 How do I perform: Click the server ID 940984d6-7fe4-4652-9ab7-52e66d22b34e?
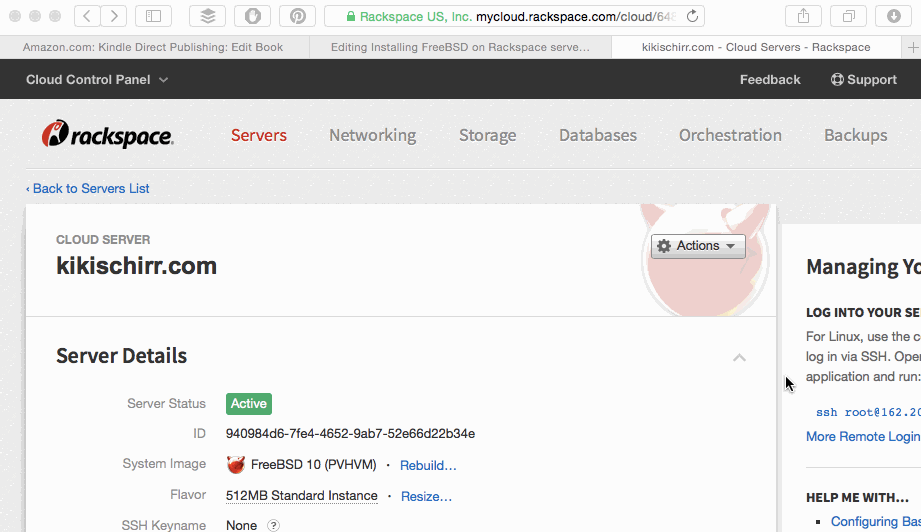351,433
